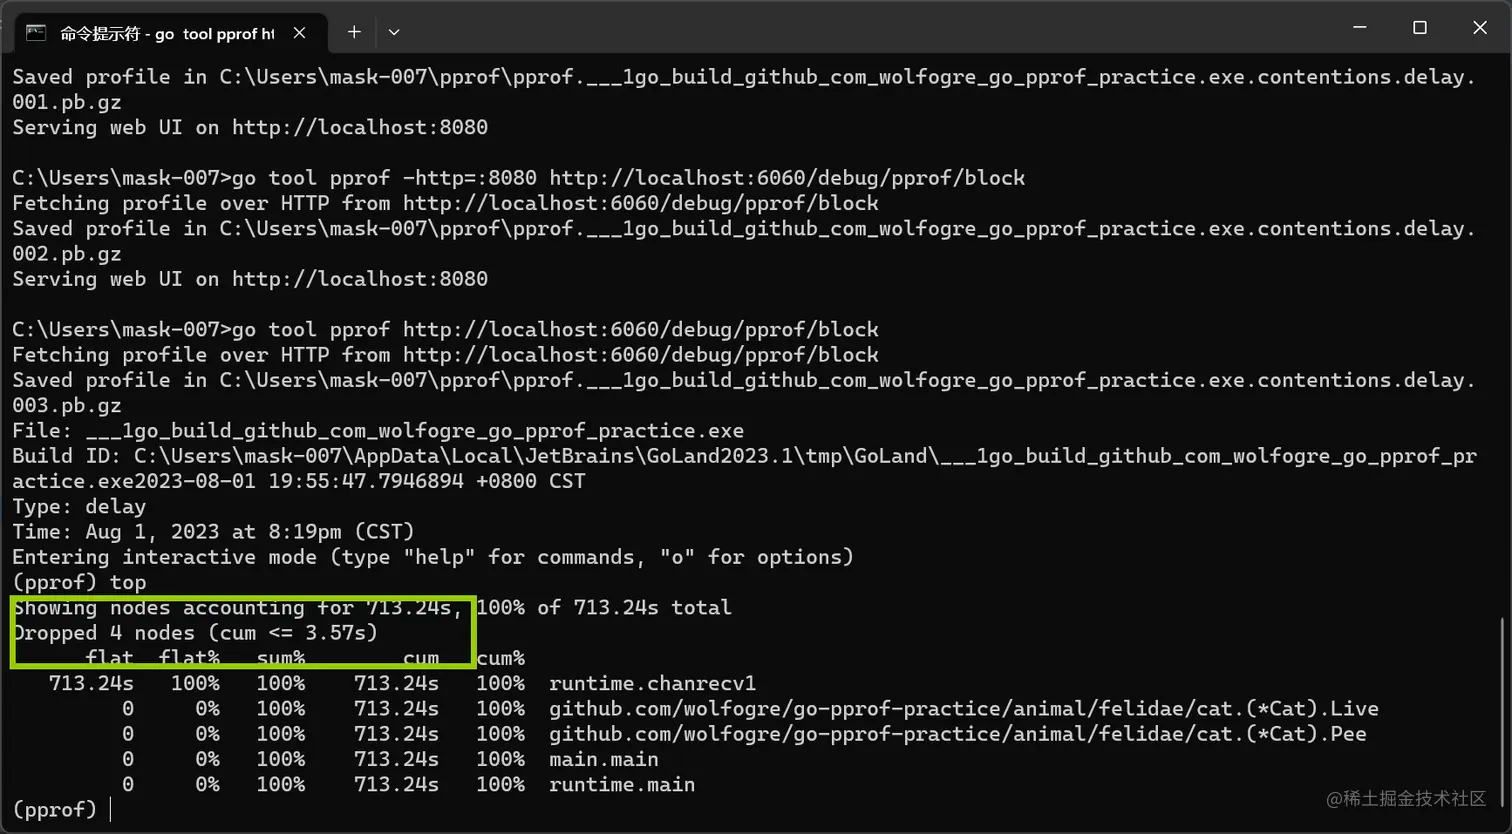This screenshot has width=1512, height=834.
Task: Click 002.pb.gz file name line
Action: point(67,253)
